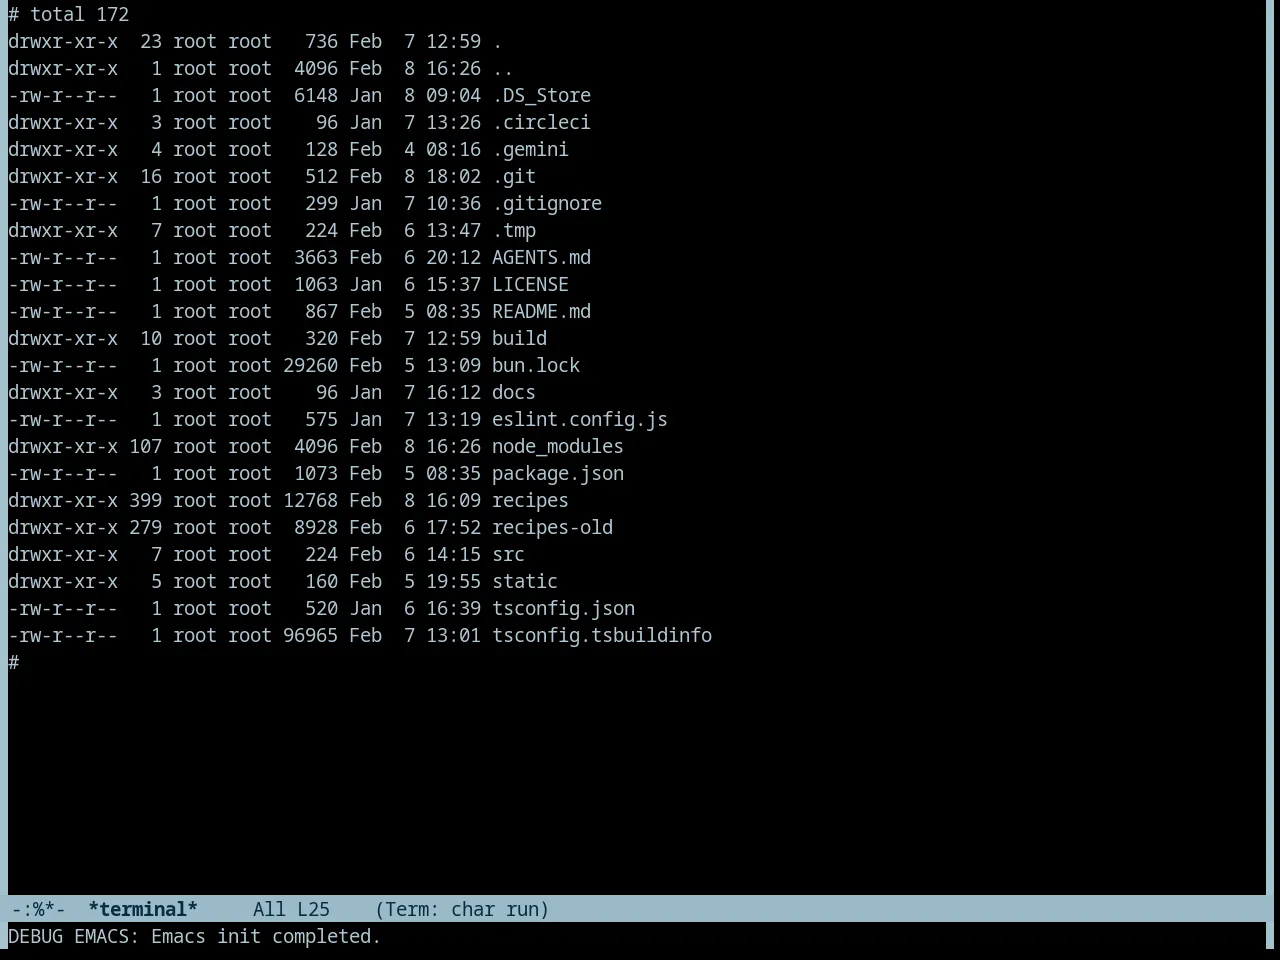Click the 18:02 timestamp of .git

453,177
